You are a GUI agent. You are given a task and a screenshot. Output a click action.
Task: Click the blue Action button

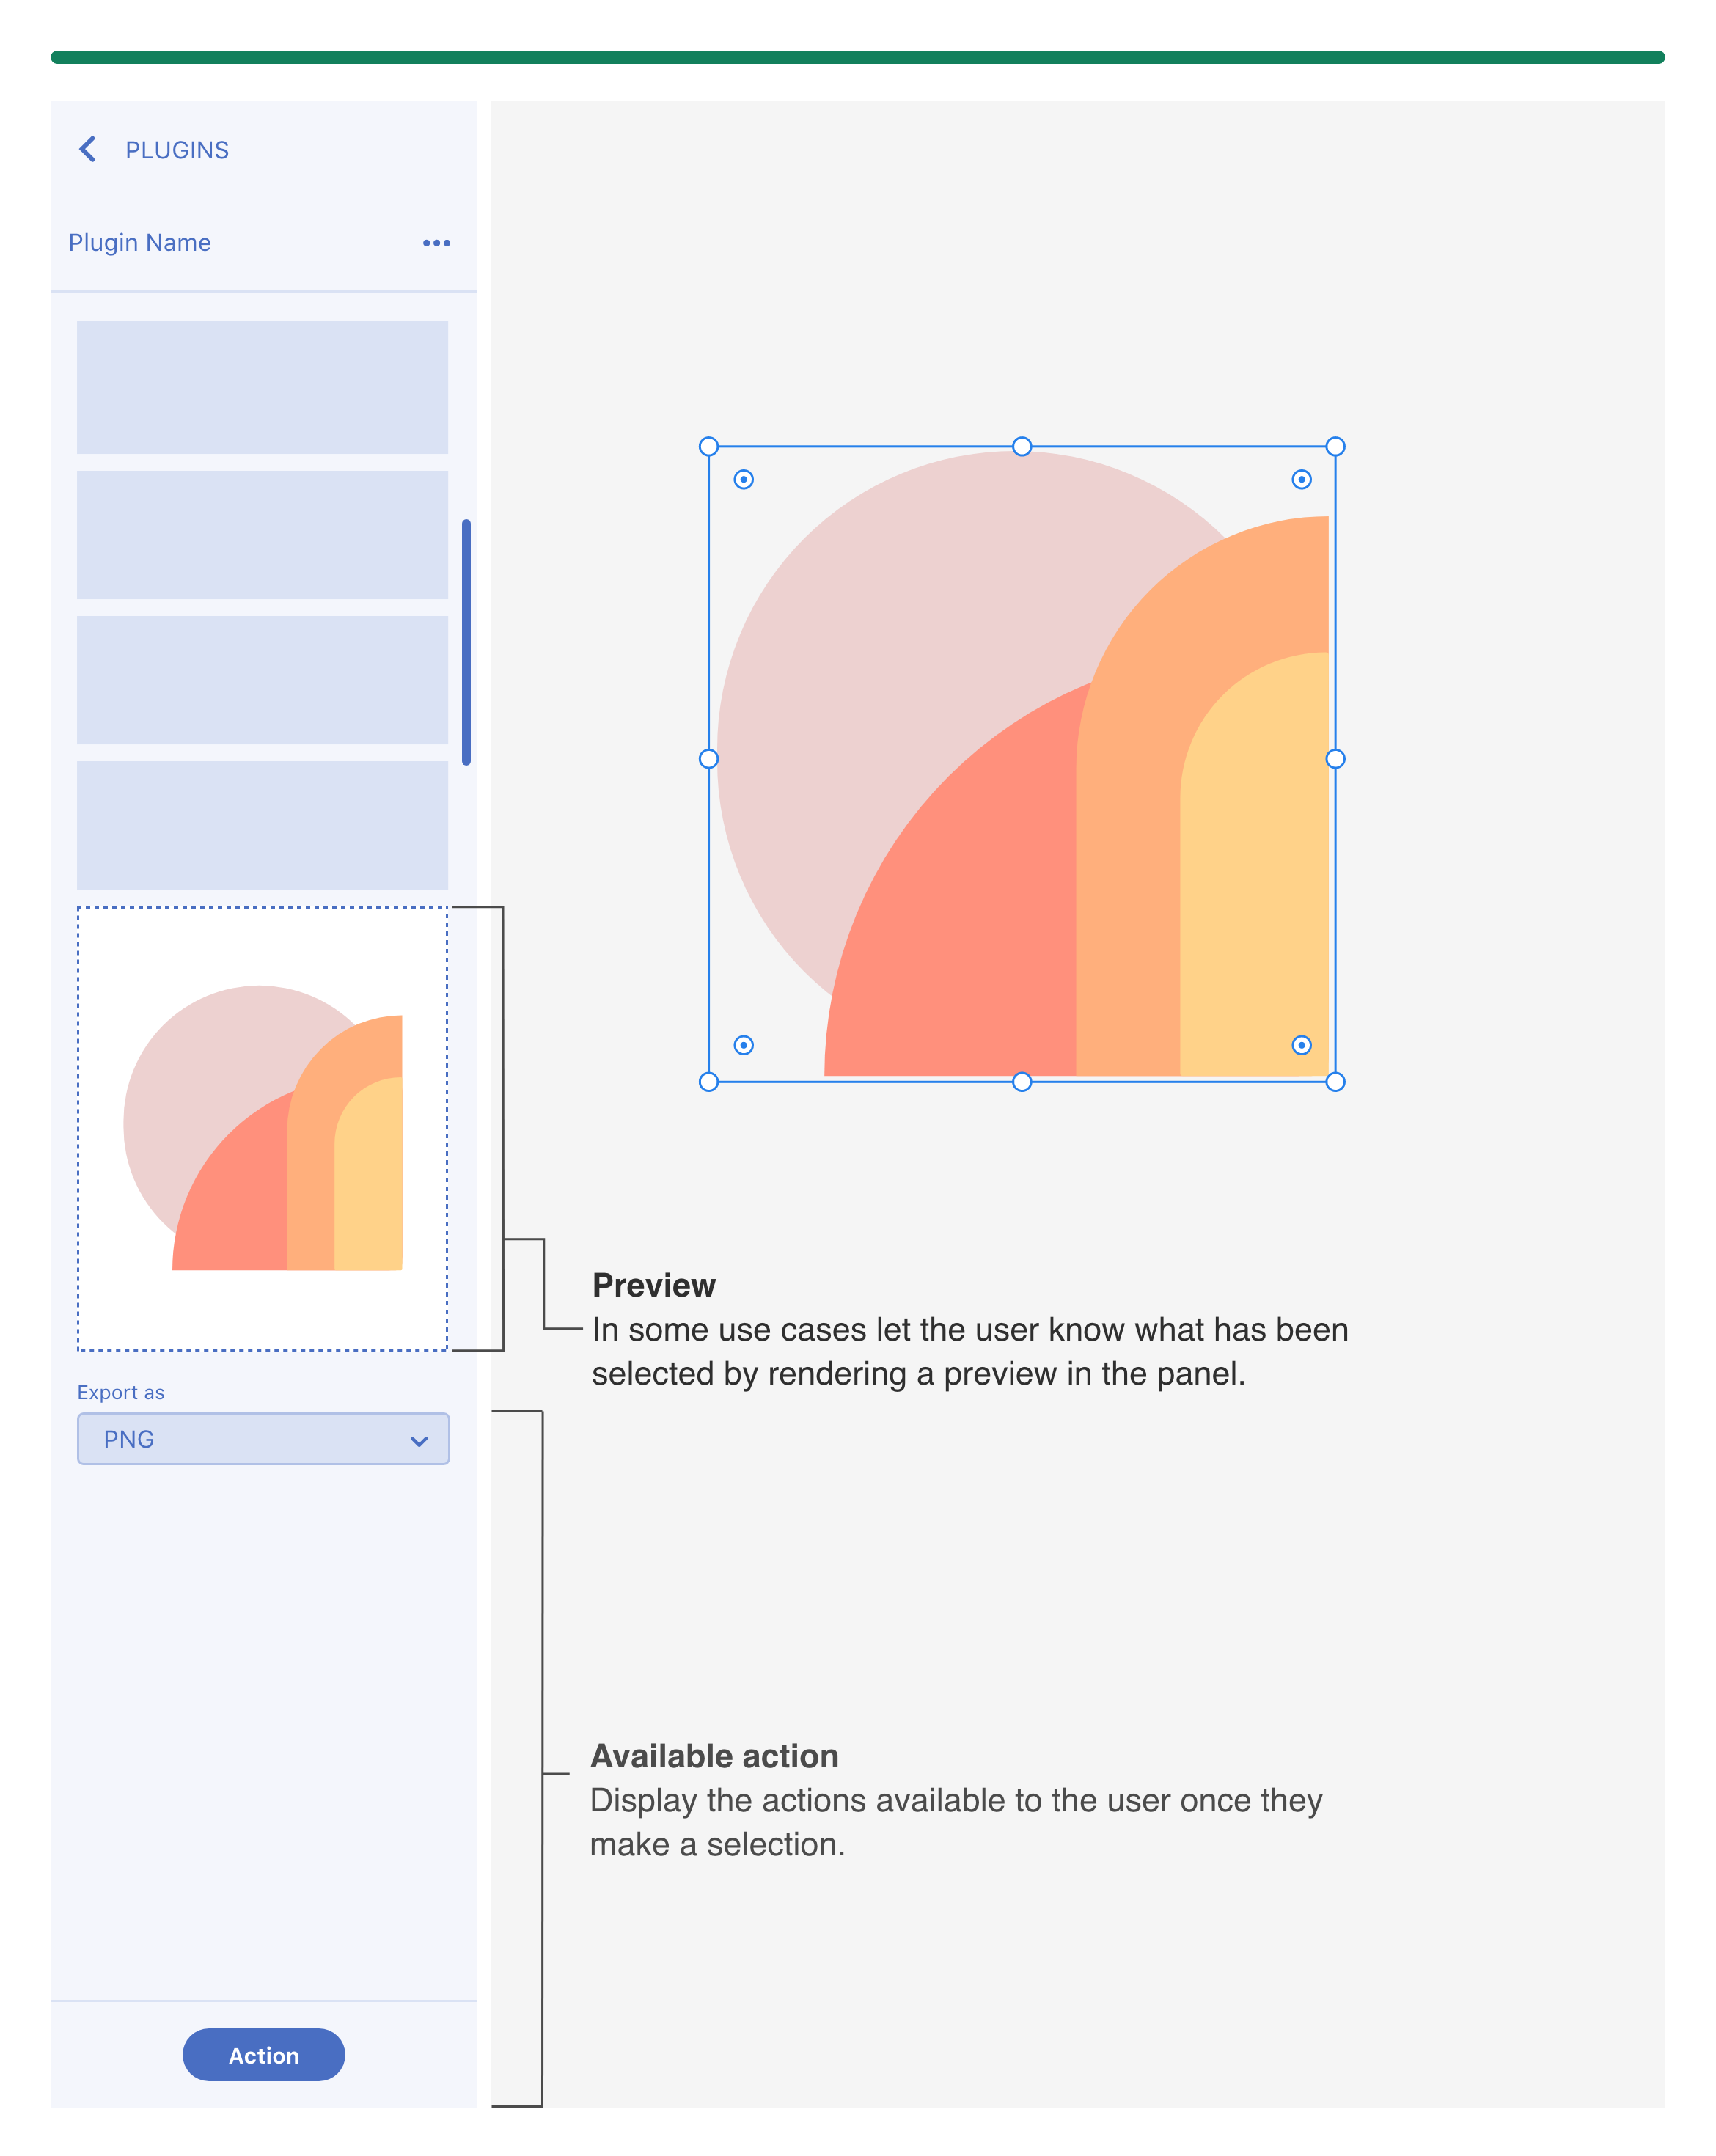click(264, 2055)
